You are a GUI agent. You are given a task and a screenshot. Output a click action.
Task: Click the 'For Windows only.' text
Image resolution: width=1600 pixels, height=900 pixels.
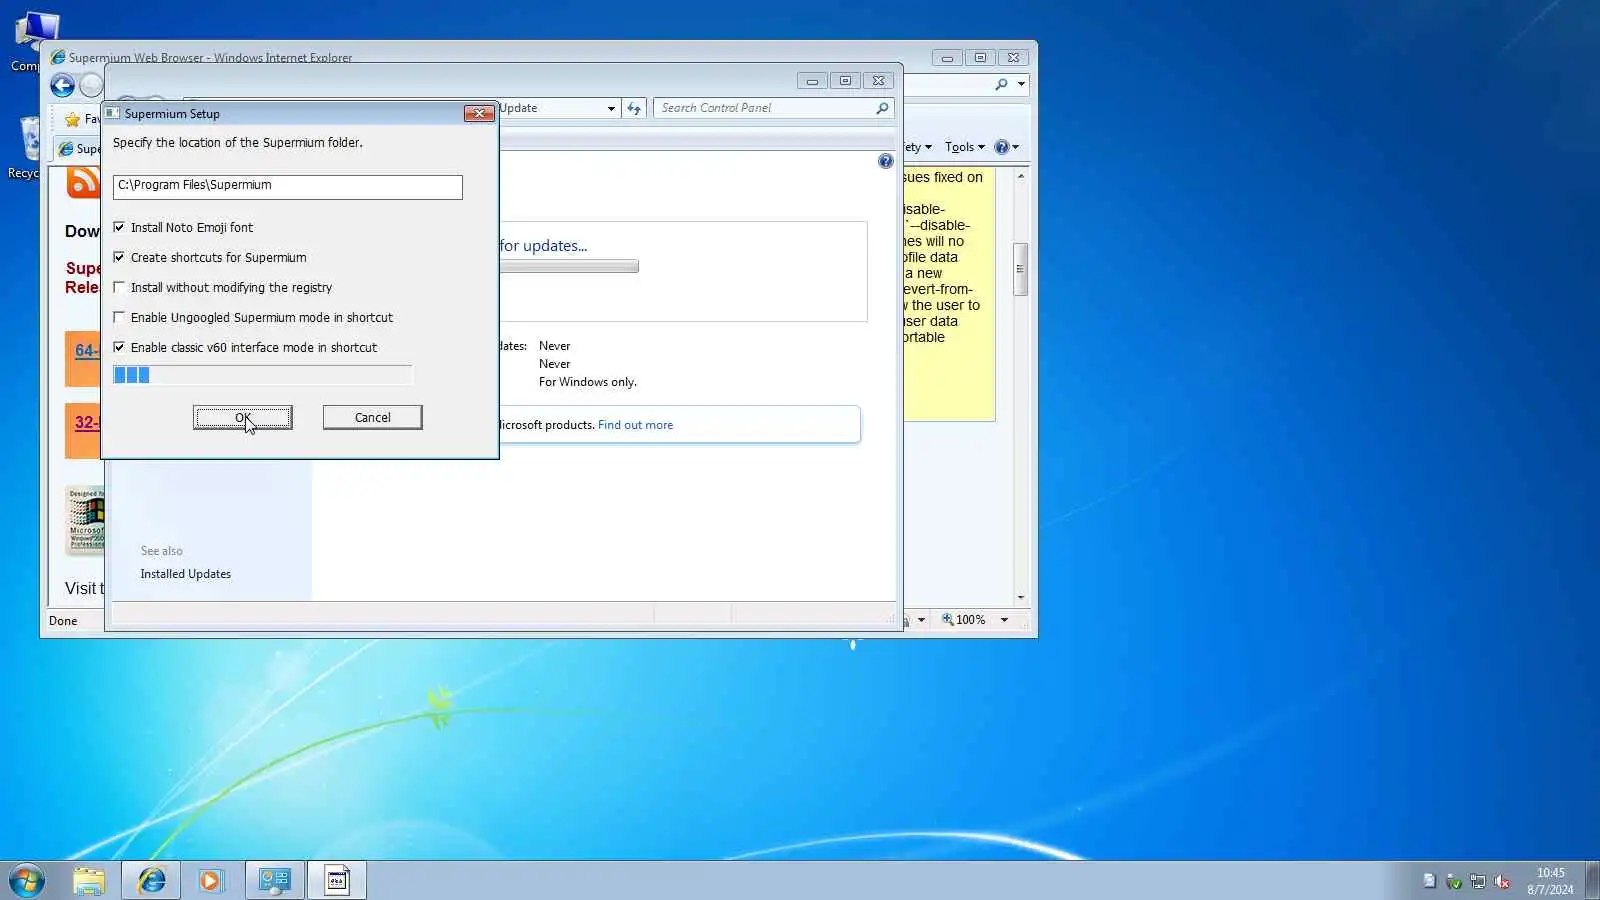pyautogui.click(x=588, y=382)
